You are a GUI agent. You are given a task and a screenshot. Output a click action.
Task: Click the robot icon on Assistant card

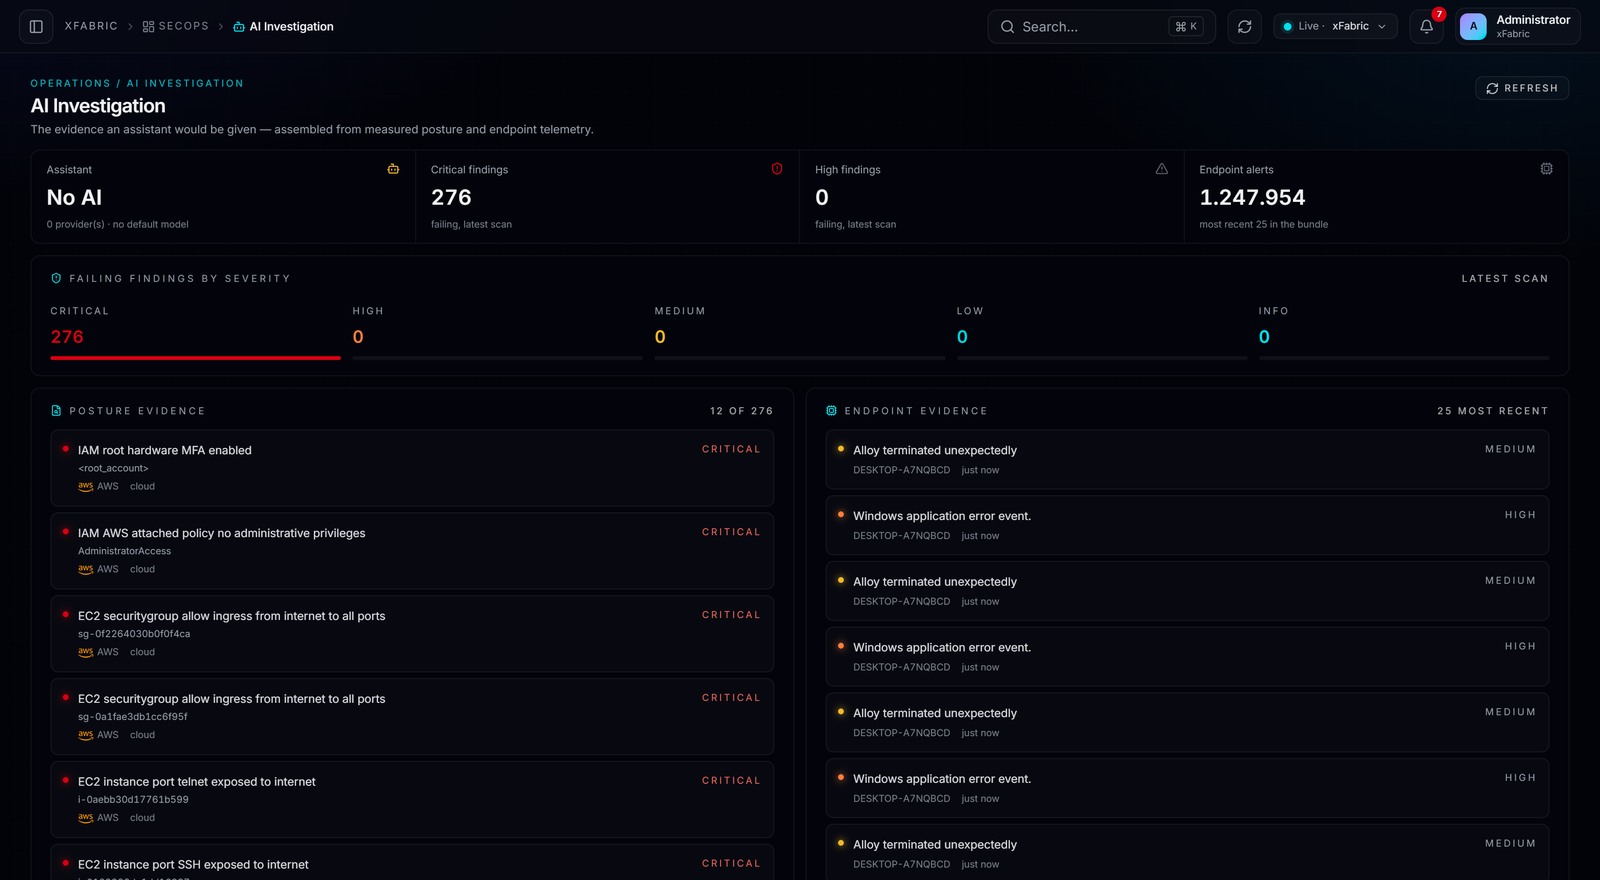(393, 169)
